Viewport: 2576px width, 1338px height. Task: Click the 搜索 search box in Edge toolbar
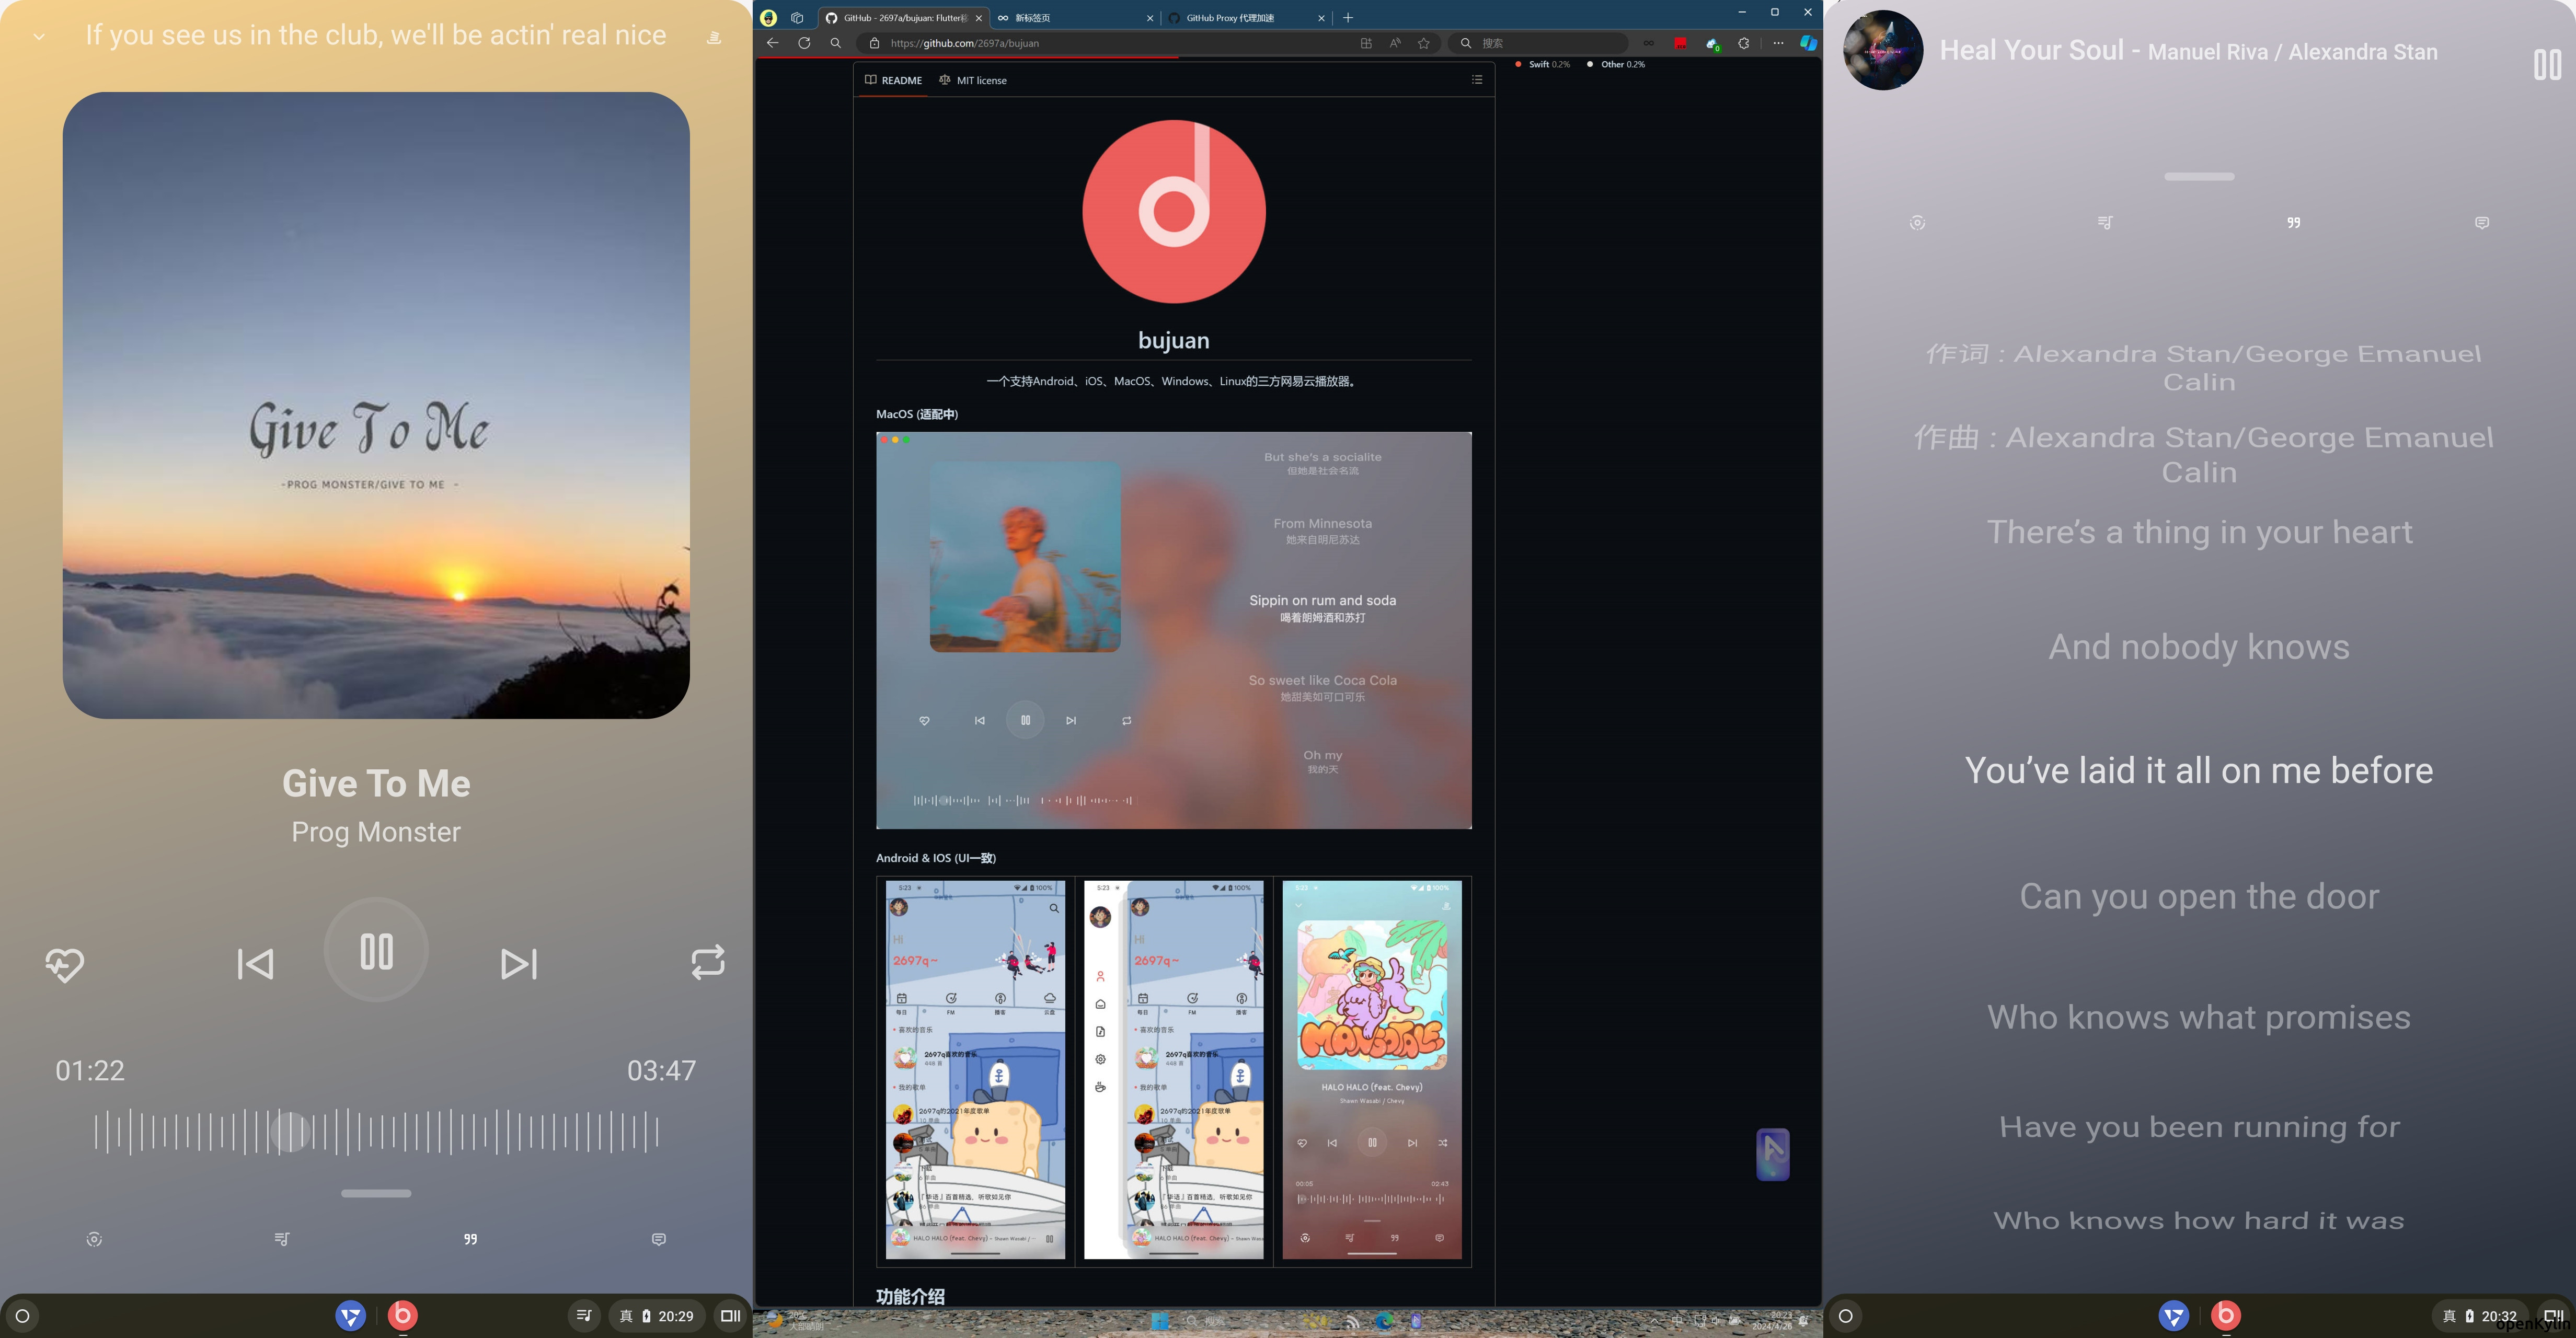(1538, 43)
